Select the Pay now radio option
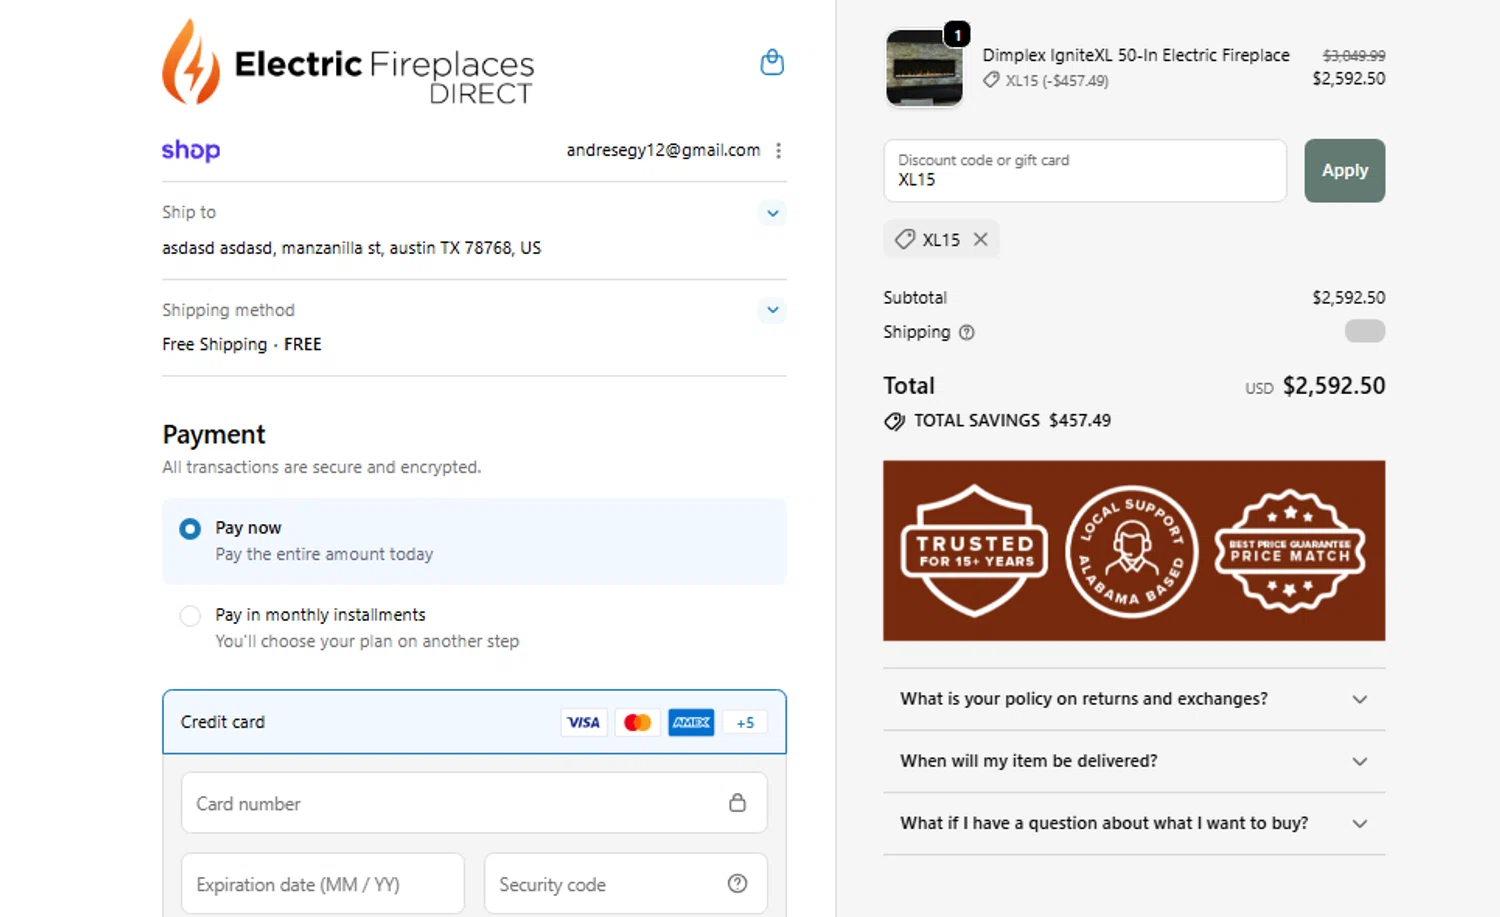1500x917 pixels. [x=190, y=529]
